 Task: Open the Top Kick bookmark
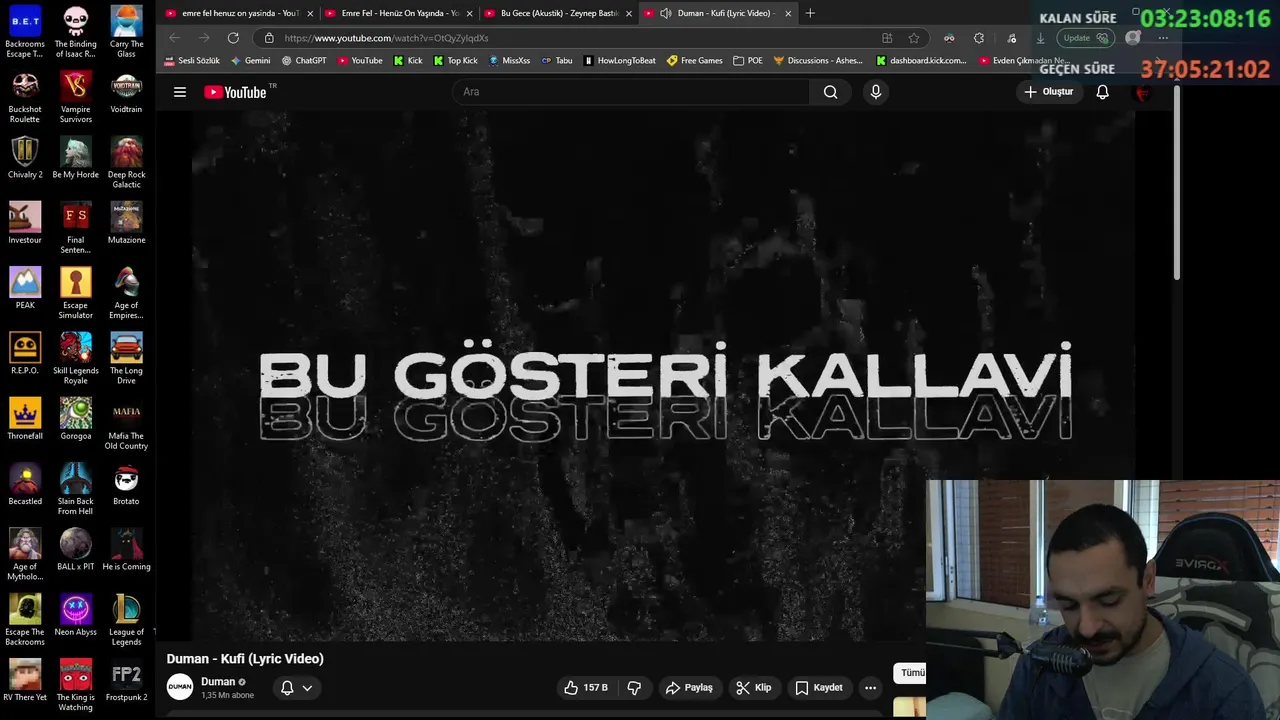[x=455, y=60]
